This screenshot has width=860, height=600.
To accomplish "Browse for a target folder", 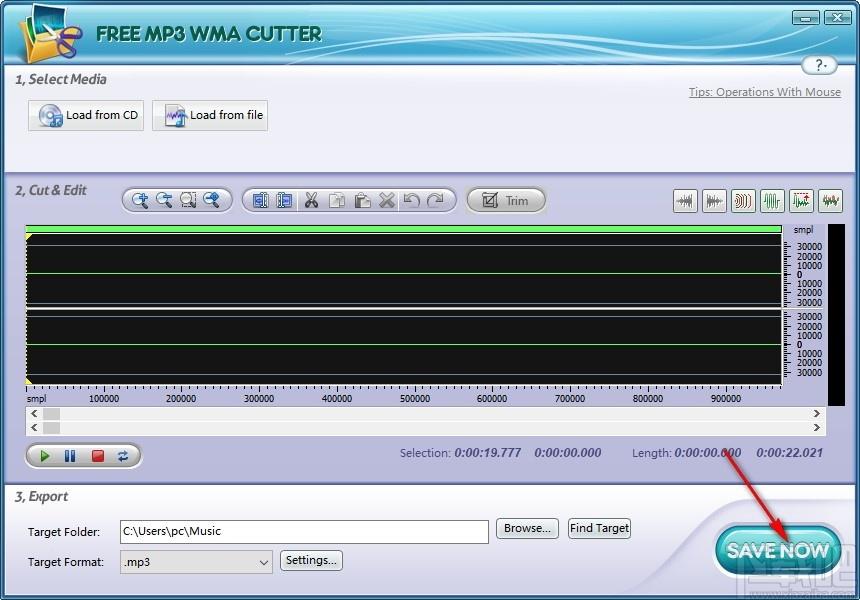I will (527, 528).
